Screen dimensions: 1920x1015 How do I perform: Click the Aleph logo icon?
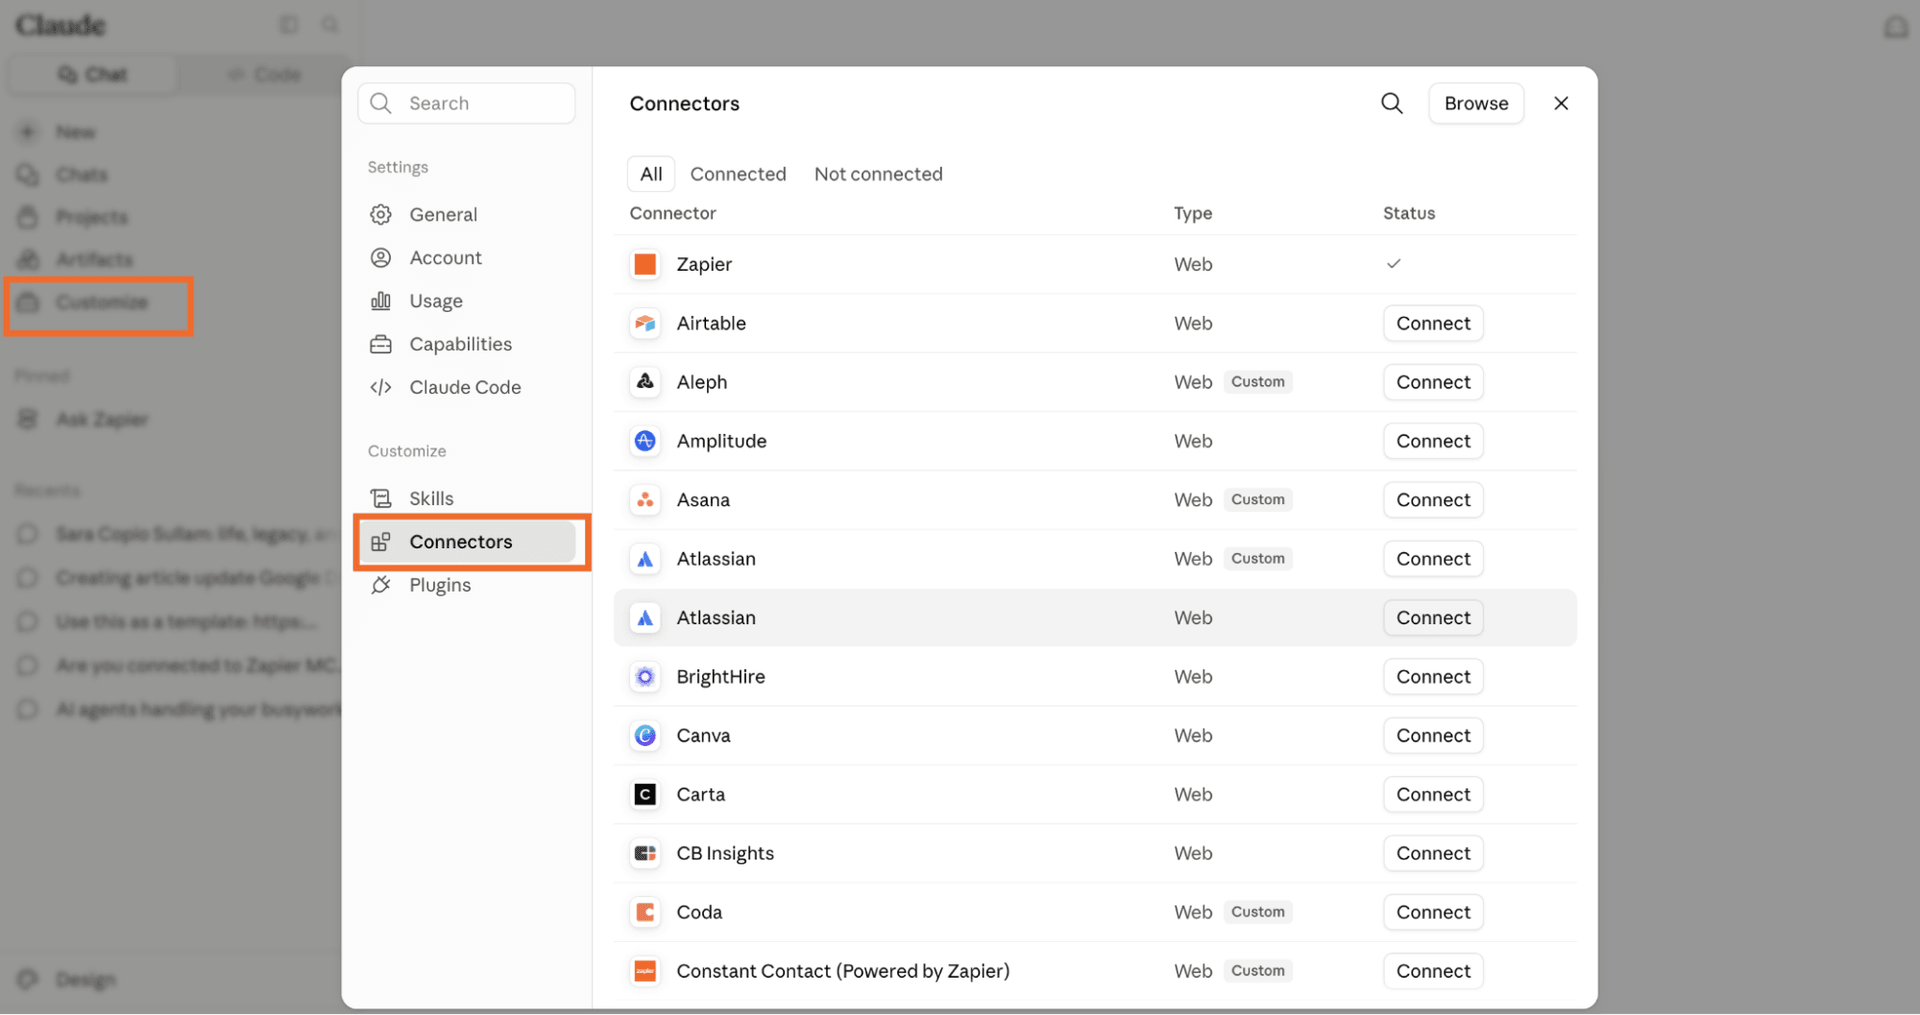tap(645, 382)
